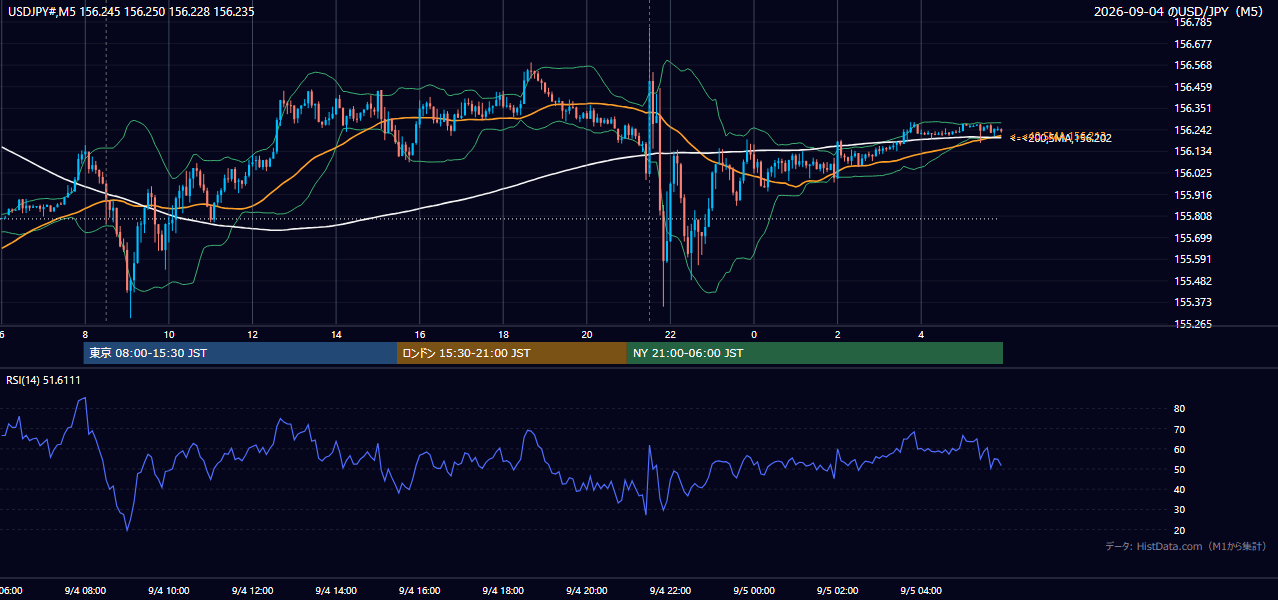This screenshot has height=600, width=1278.
Task: Click the RSI scale value 80
Action: (x=1179, y=409)
